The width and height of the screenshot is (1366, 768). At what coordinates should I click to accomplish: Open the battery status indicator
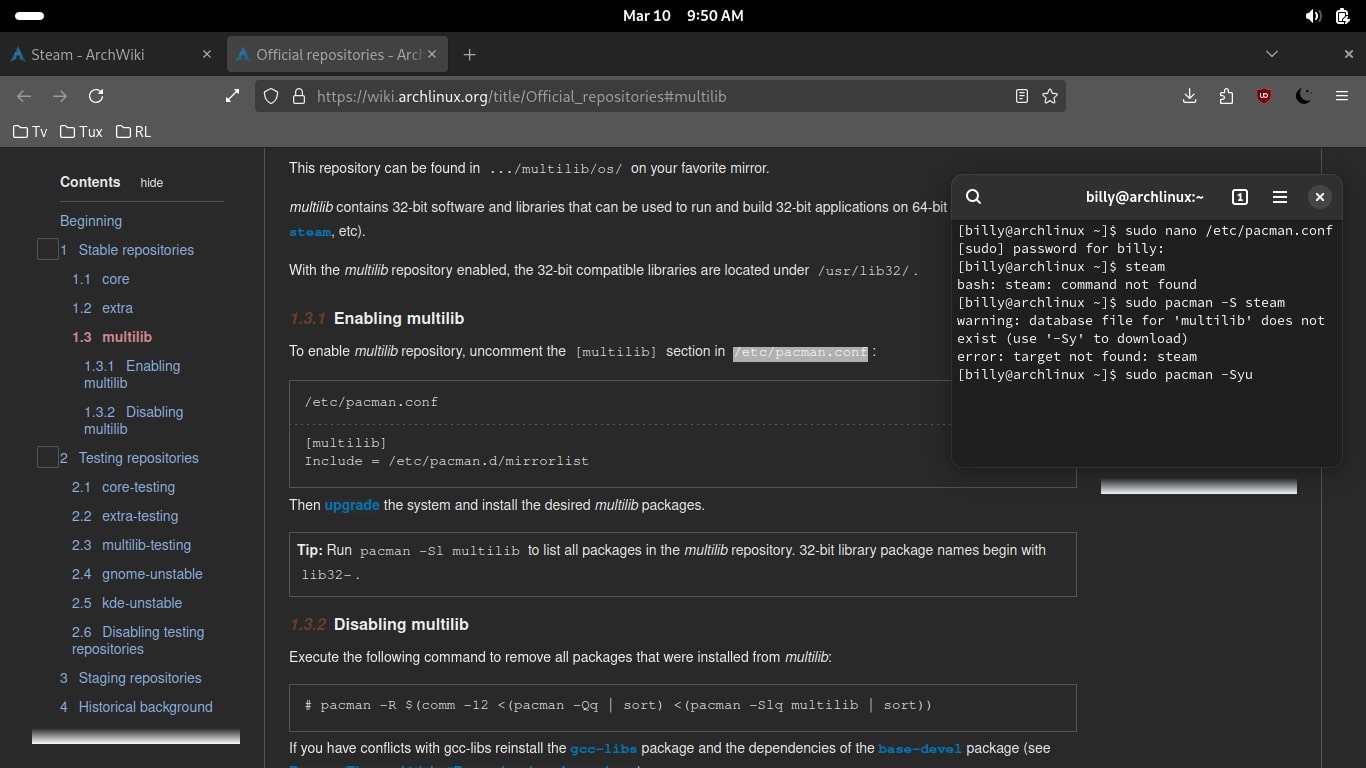pyautogui.click(x=1342, y=16)
